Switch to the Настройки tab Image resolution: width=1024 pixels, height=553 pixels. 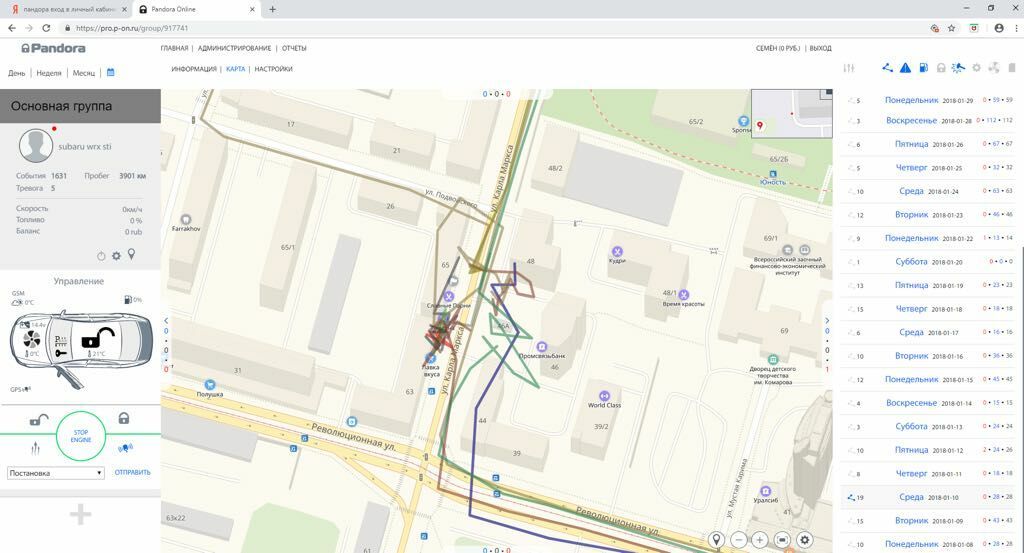tap(273, 69)
